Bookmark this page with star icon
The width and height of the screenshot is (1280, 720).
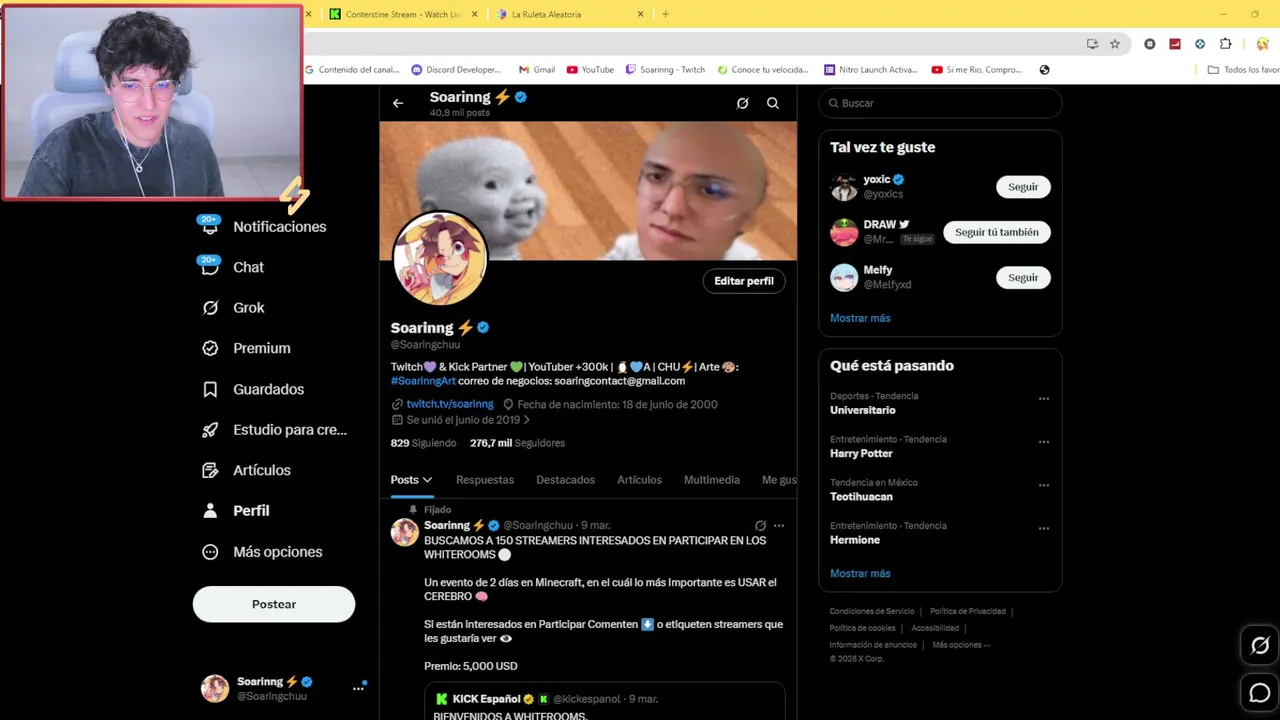1115,44
